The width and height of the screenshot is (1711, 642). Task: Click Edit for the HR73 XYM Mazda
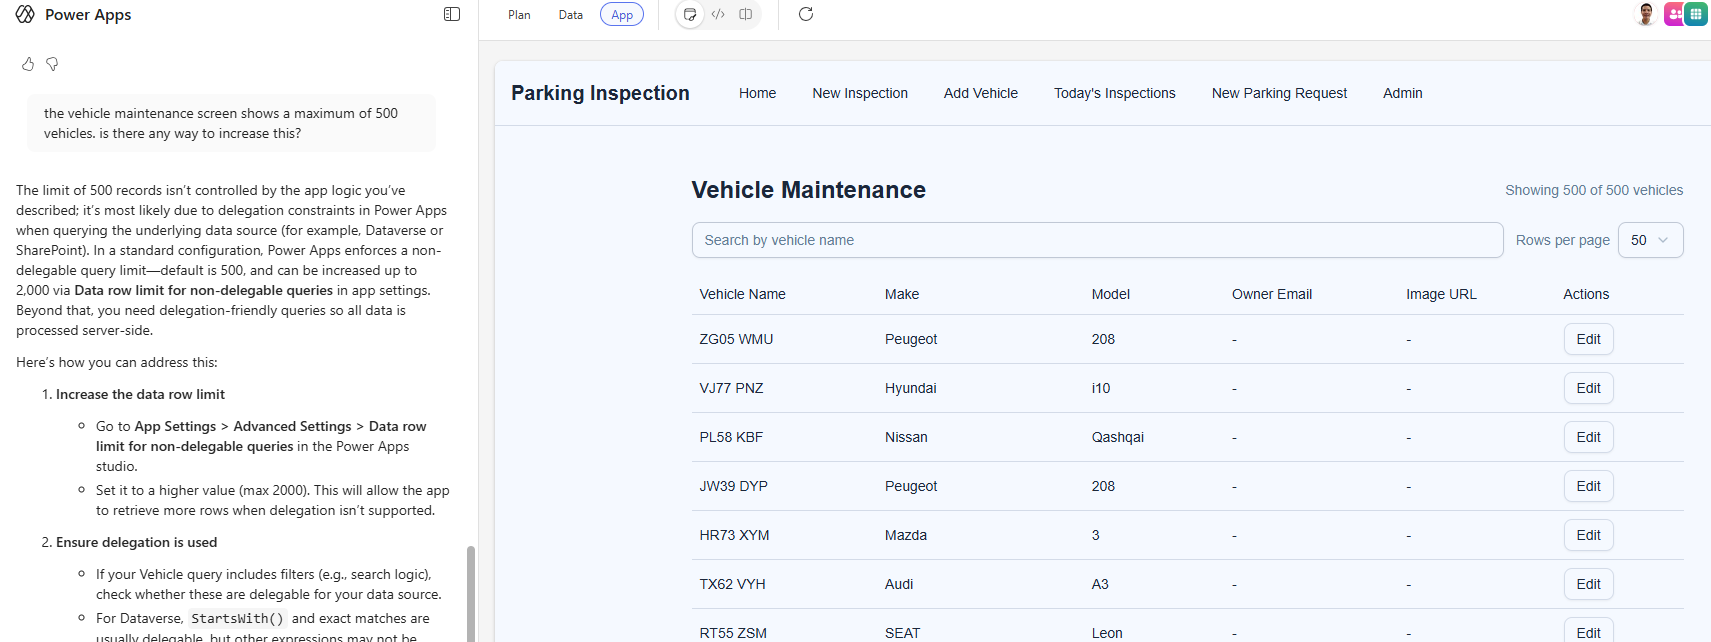[1588, 535]
